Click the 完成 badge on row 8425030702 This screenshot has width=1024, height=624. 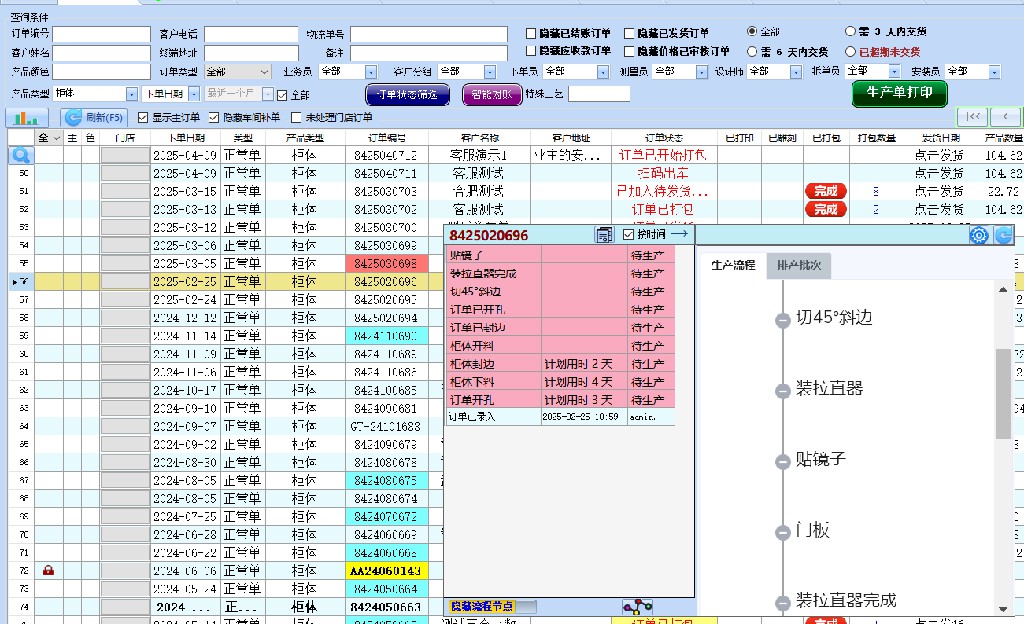825,210
